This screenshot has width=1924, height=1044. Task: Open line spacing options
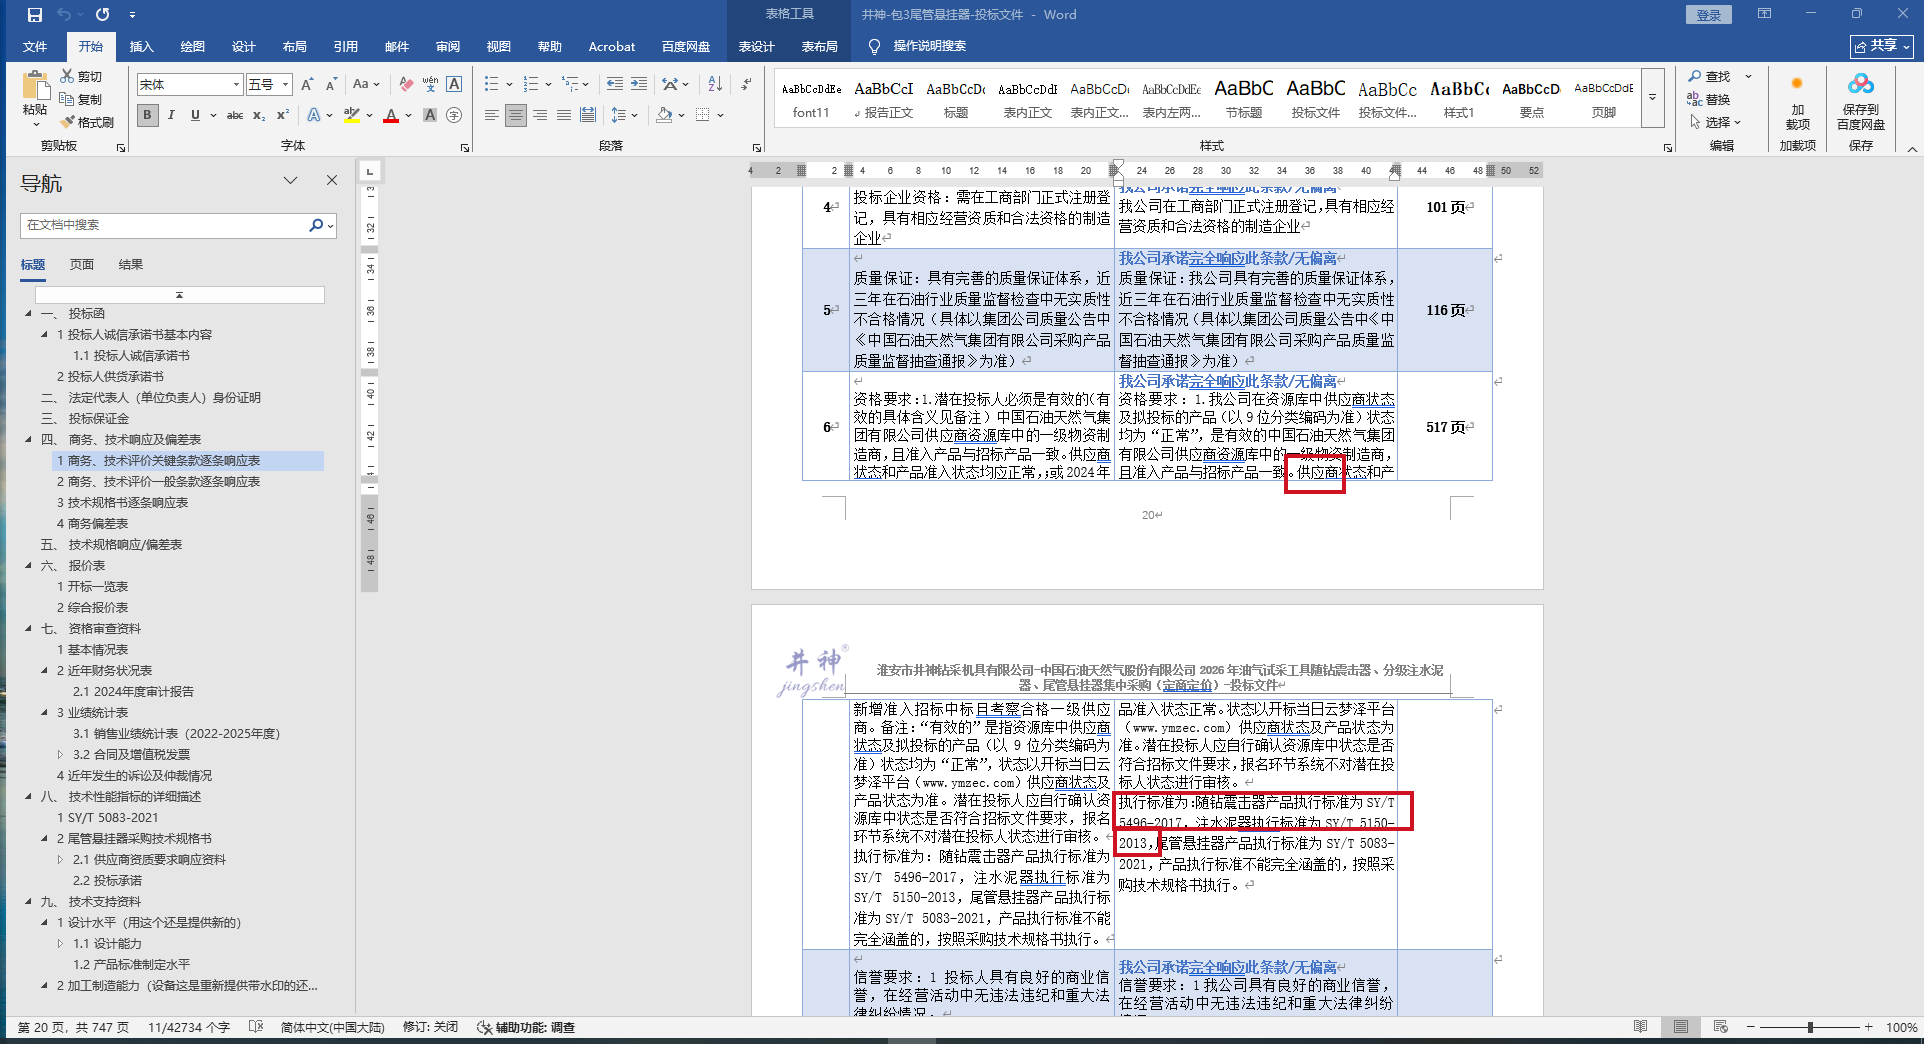coord(619,115)
